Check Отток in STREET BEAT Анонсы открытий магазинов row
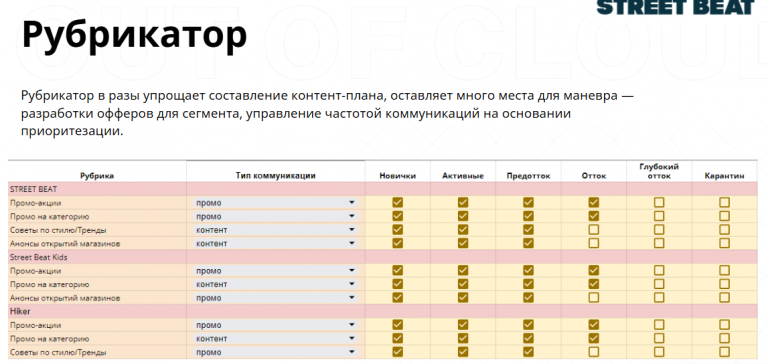The image size is (768, 364). pos(594,243)
